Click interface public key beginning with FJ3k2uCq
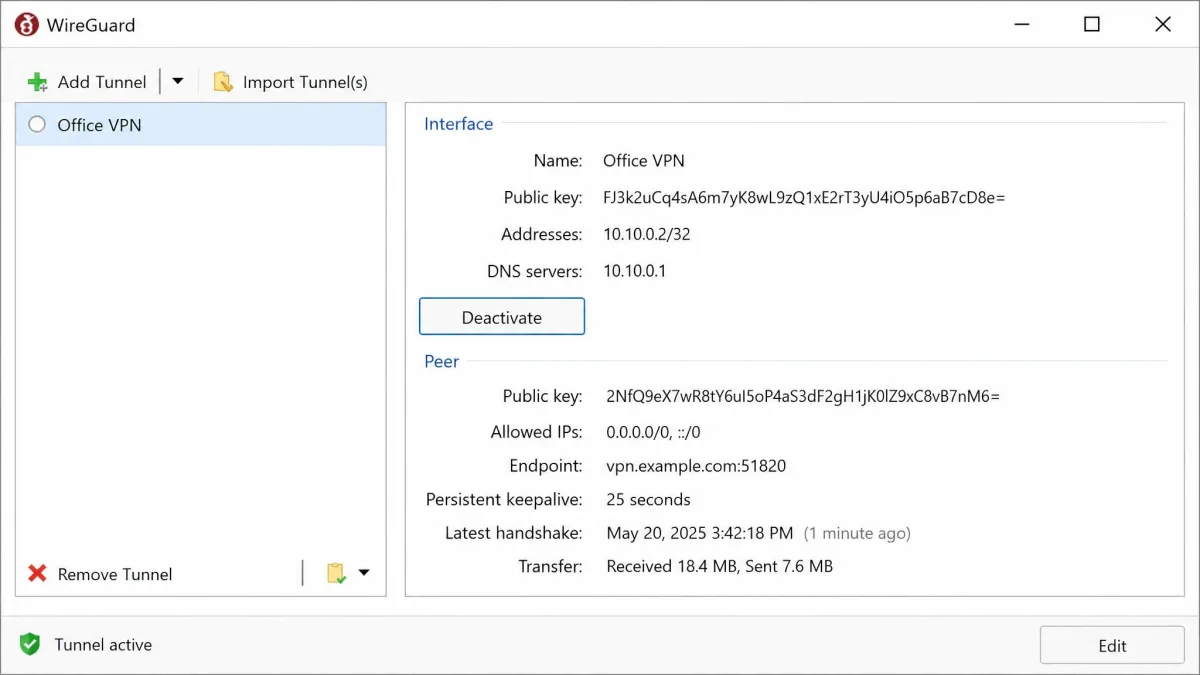1200x675 pixels. [804, 197]
